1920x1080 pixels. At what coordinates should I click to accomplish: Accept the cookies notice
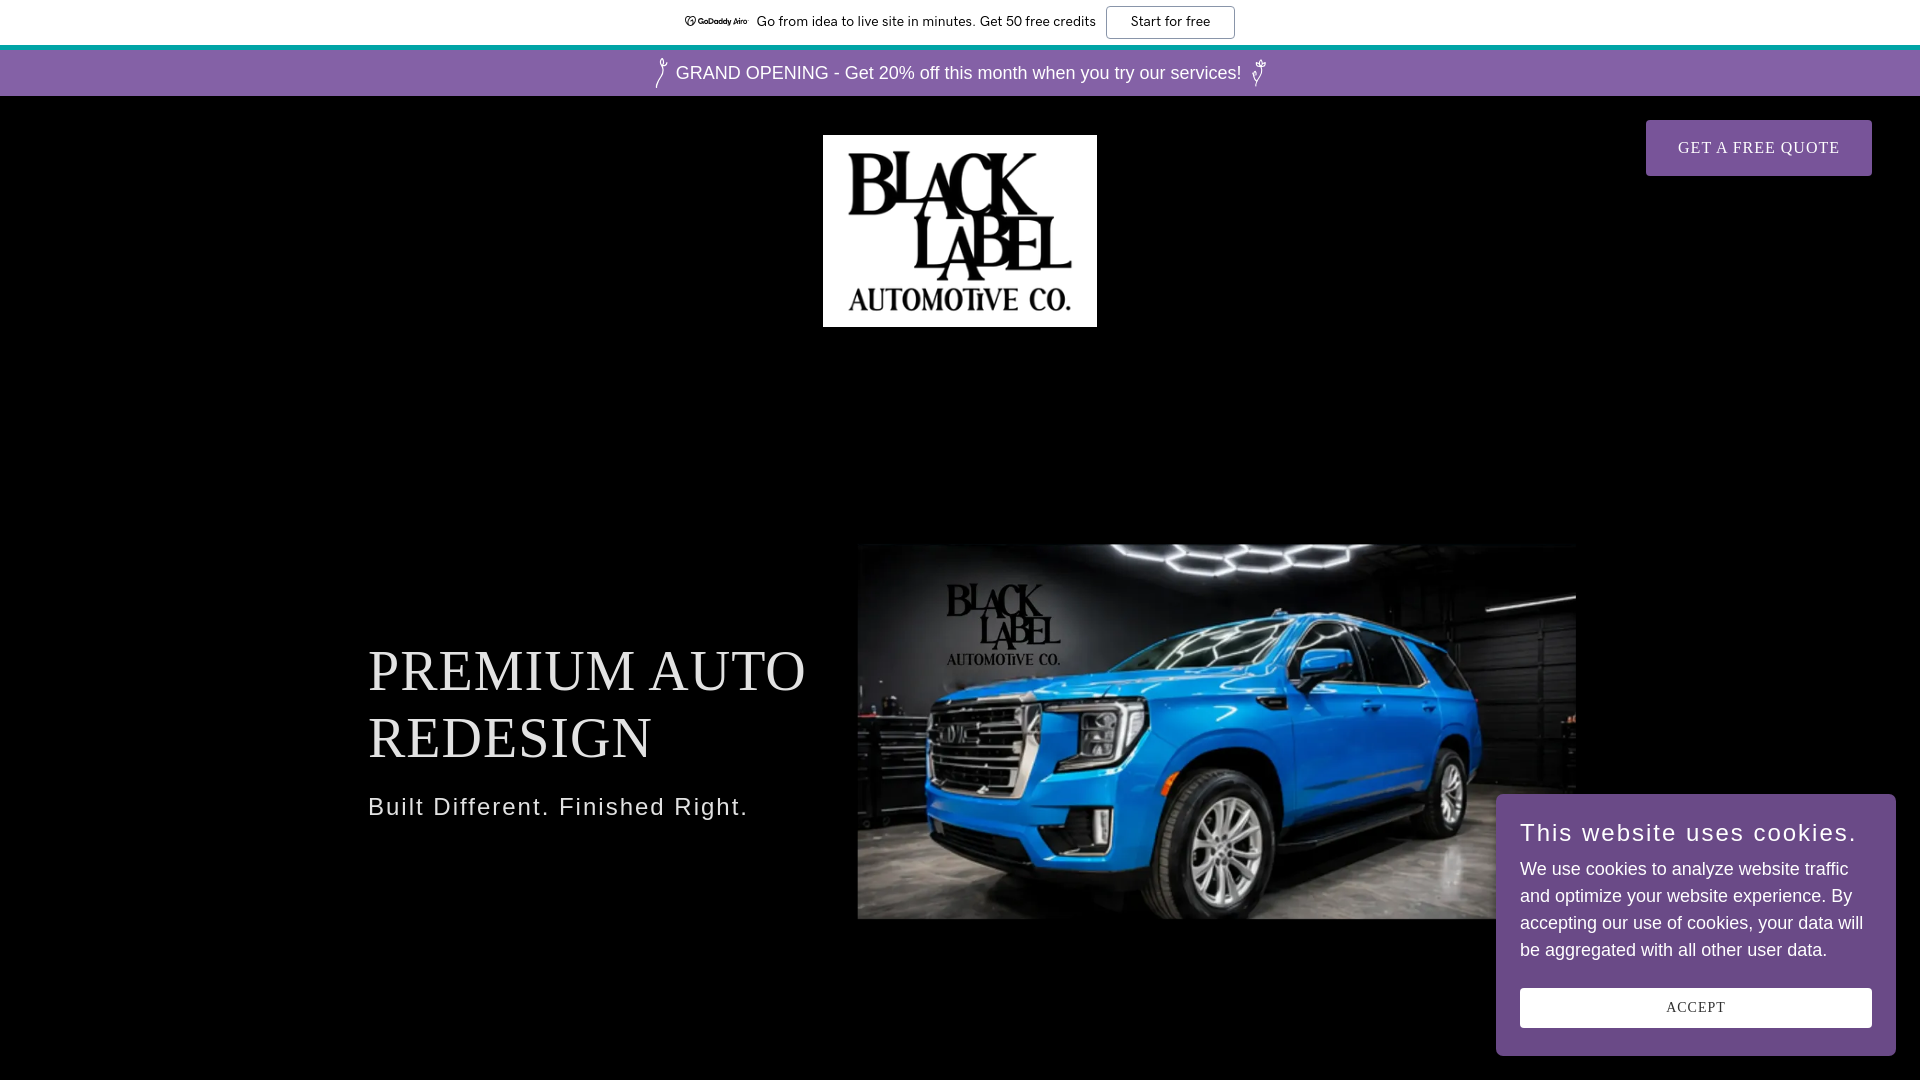(x=1695, y=1008)
